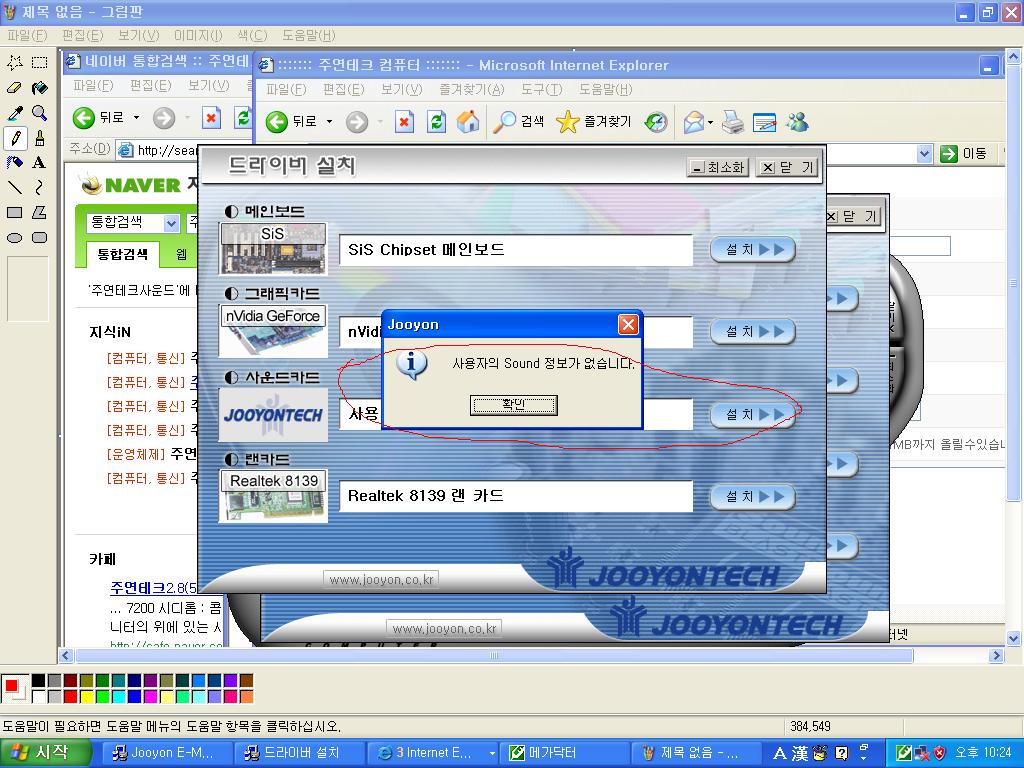Image resolution: width=1024 pixels, height=768 pixels.
Task: Open the [운영체제] 주연 link on Naver
Action: coord(152,454)
